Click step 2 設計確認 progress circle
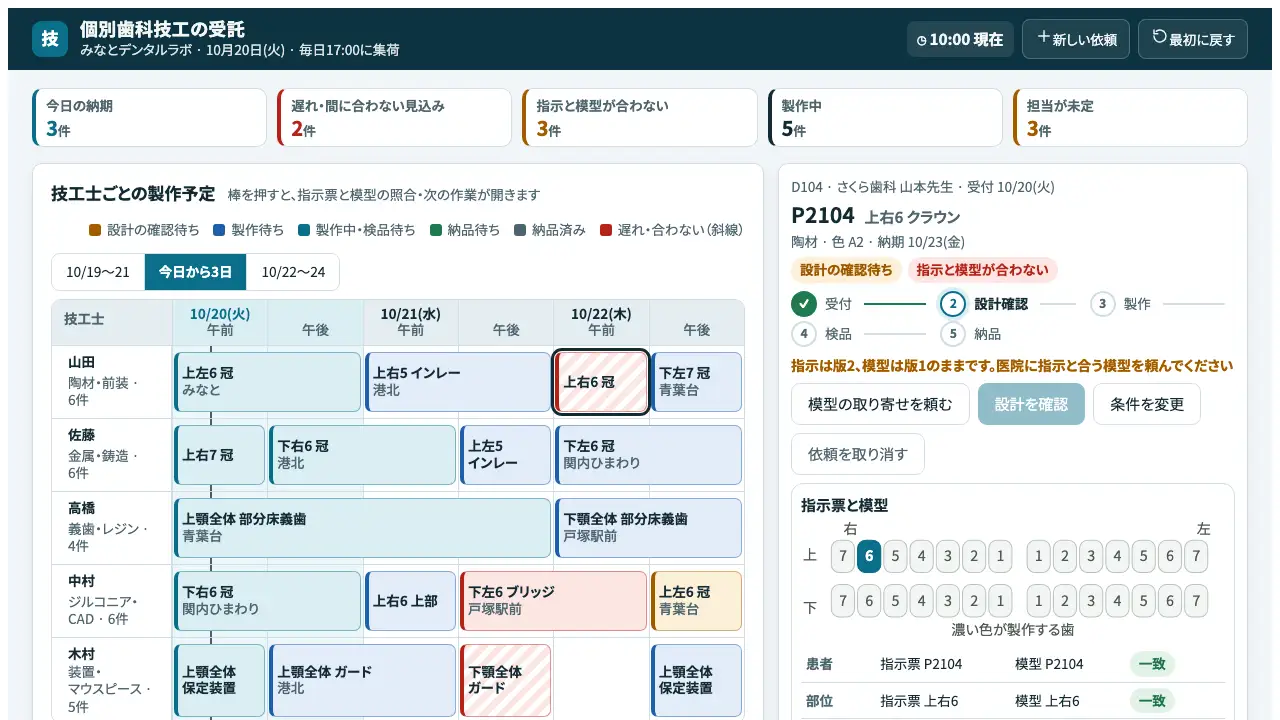Viewport: 1280px width, 720px height. 953,304
